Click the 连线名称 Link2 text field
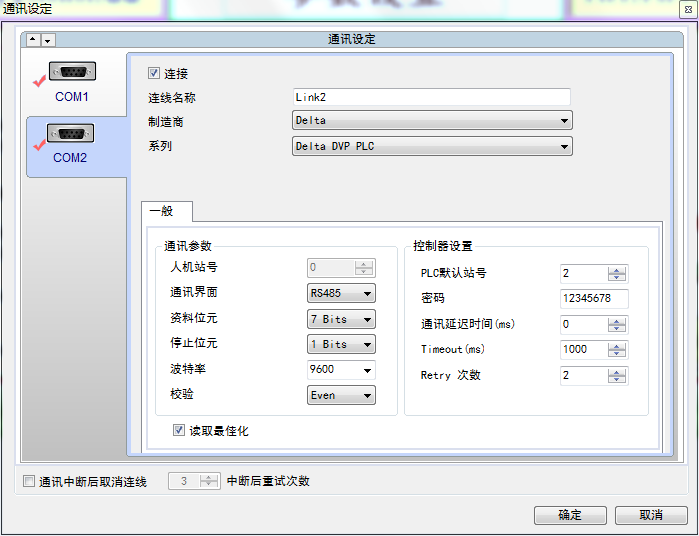 click(x=430, y=97)
